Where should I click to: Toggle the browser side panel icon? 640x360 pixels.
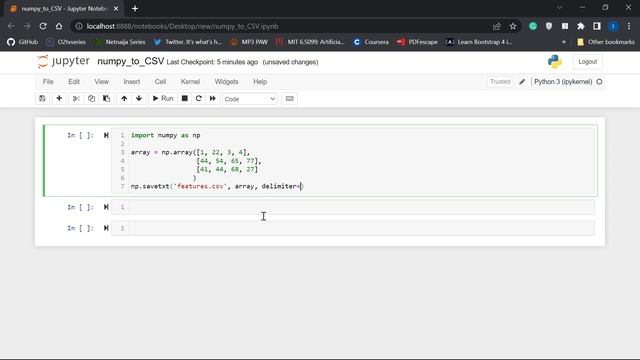pyautogui.click(x=597, y=26)
